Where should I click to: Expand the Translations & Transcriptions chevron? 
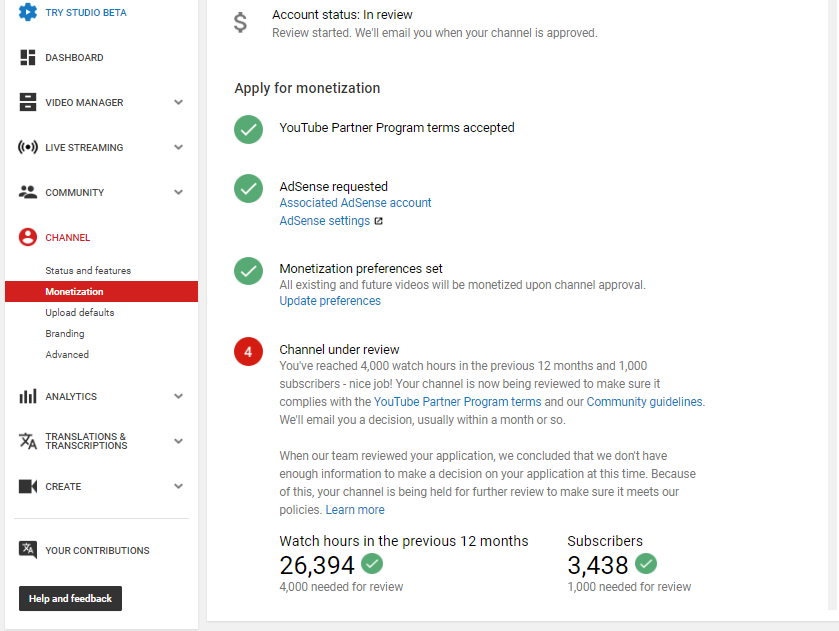[x=178, y=441]
